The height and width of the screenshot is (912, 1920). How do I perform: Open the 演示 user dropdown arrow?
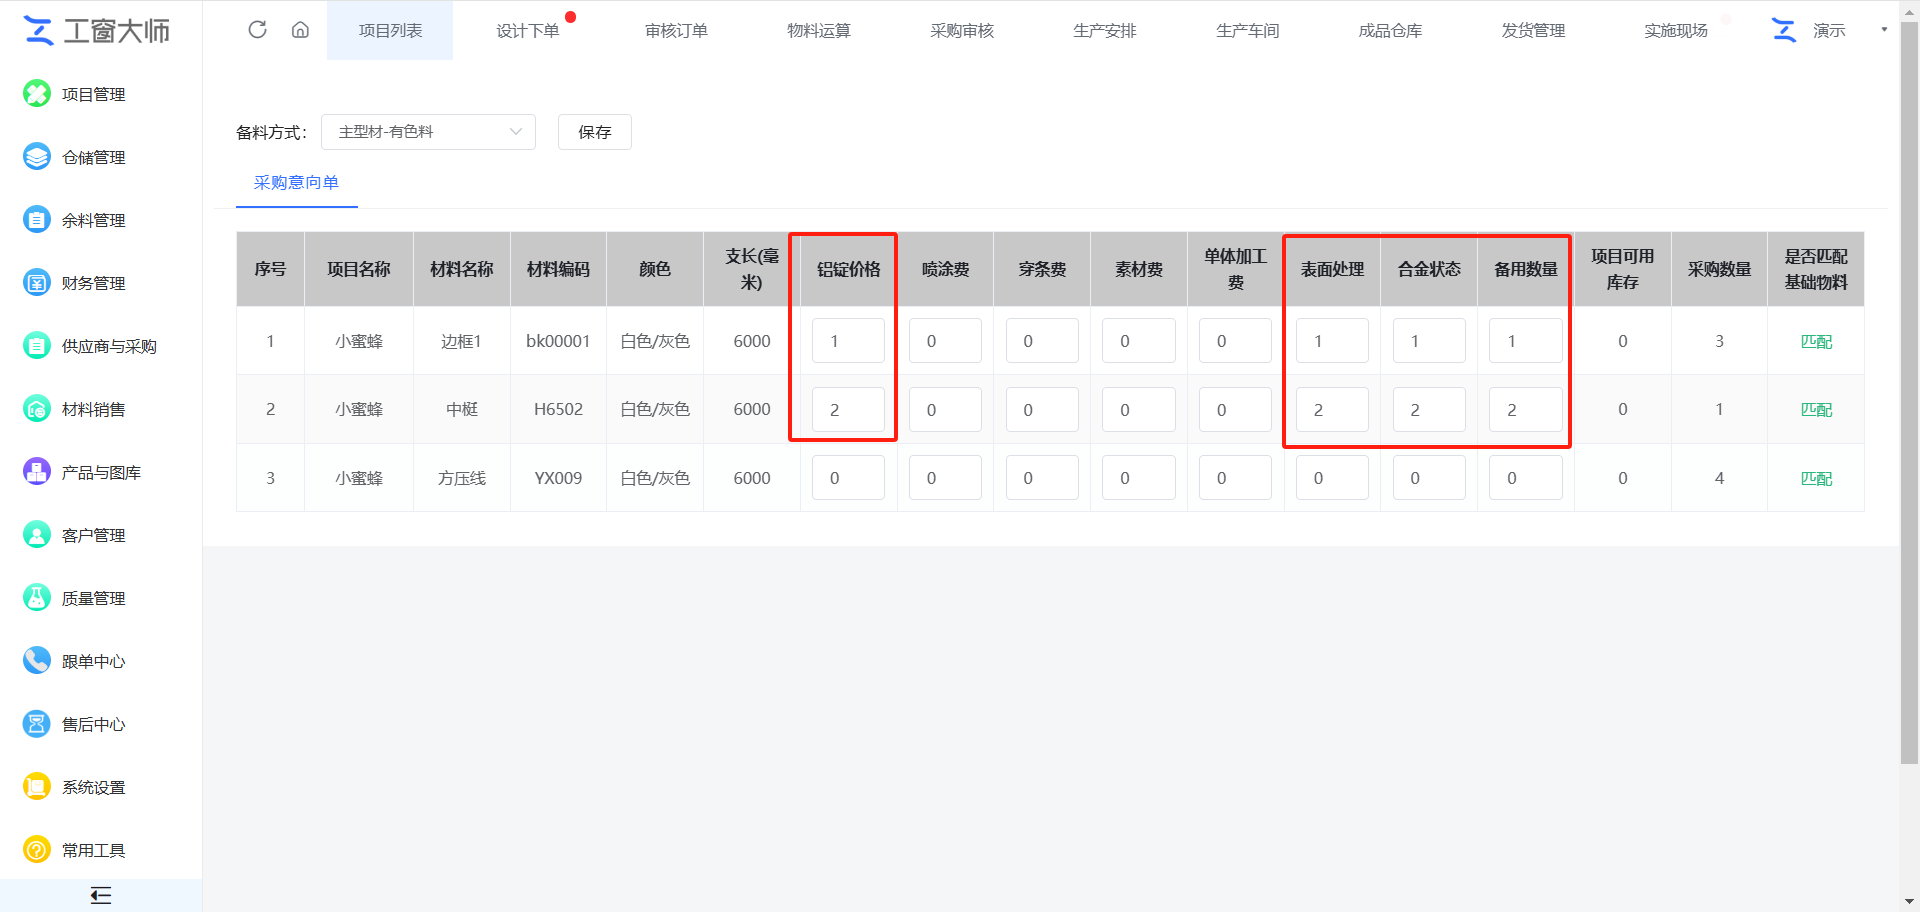pyautogui.click(x=1884, y=30)
